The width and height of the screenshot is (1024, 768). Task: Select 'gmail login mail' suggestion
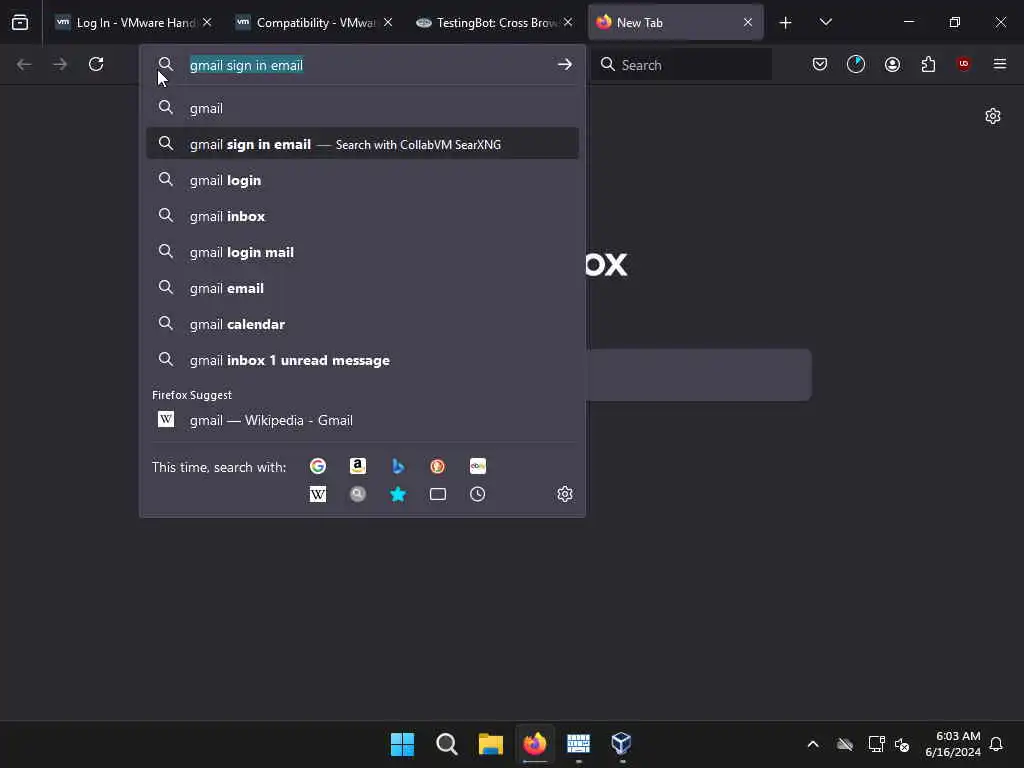(362, 251)
